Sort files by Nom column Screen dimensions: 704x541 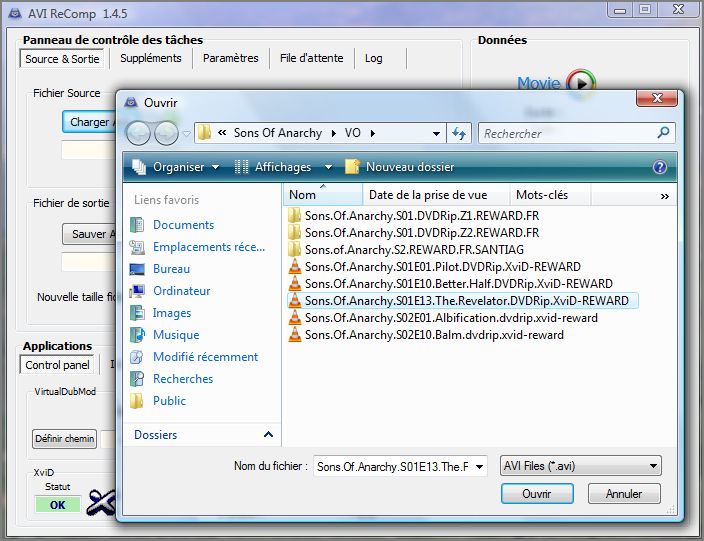(323, 195)
